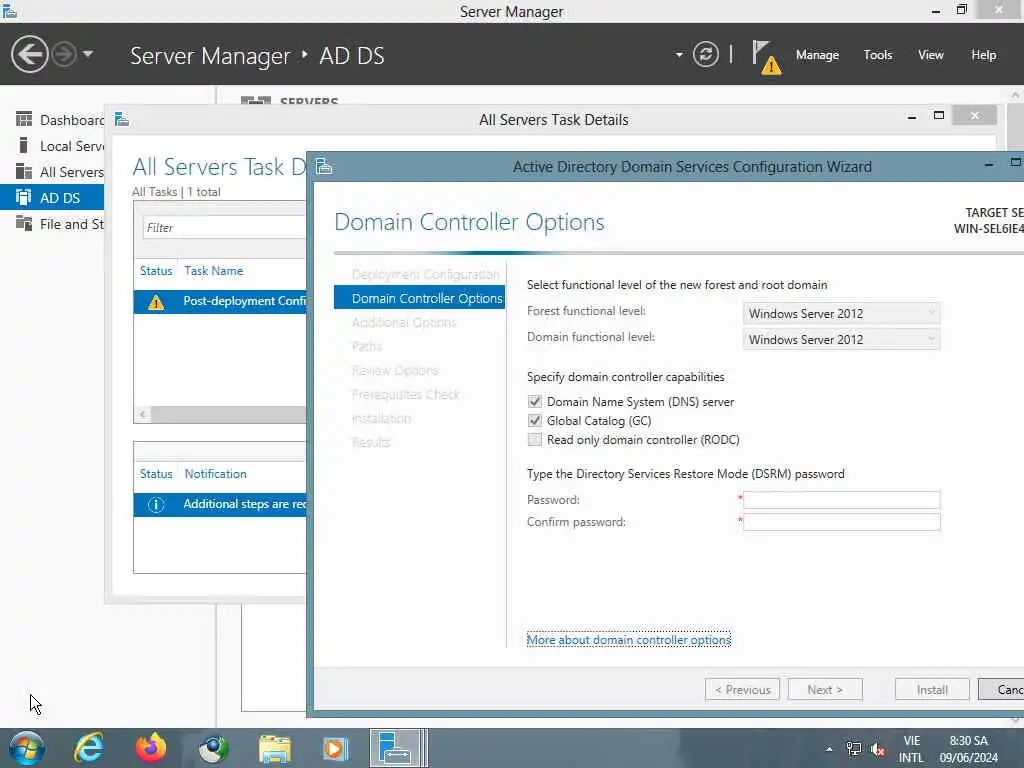The height and width of the screenshot is (768, 1024).
Task: Click the Server Manager app icon in title bar
Action: pyautogui.click(x=9, y=10)
